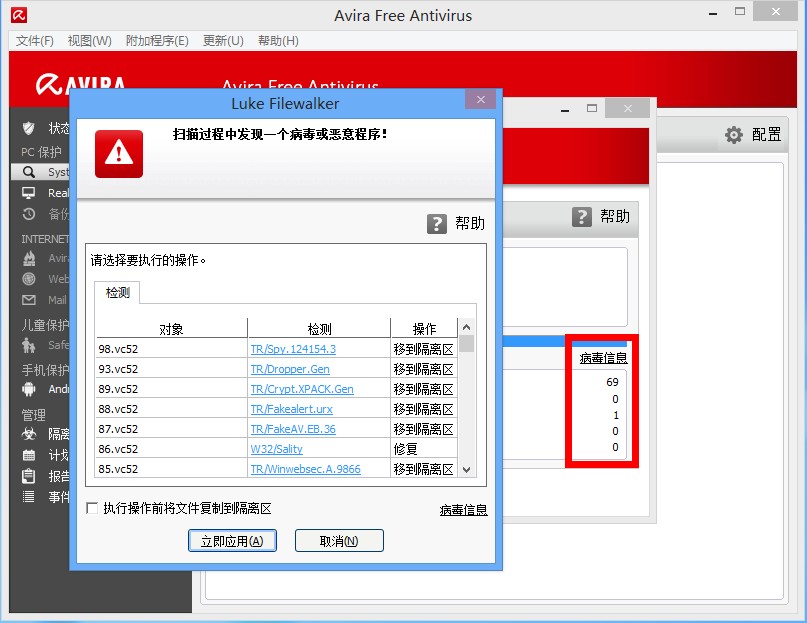The image size is (807, 623).
Task: Open 视图(W) menu
Action: click(90, 41)
